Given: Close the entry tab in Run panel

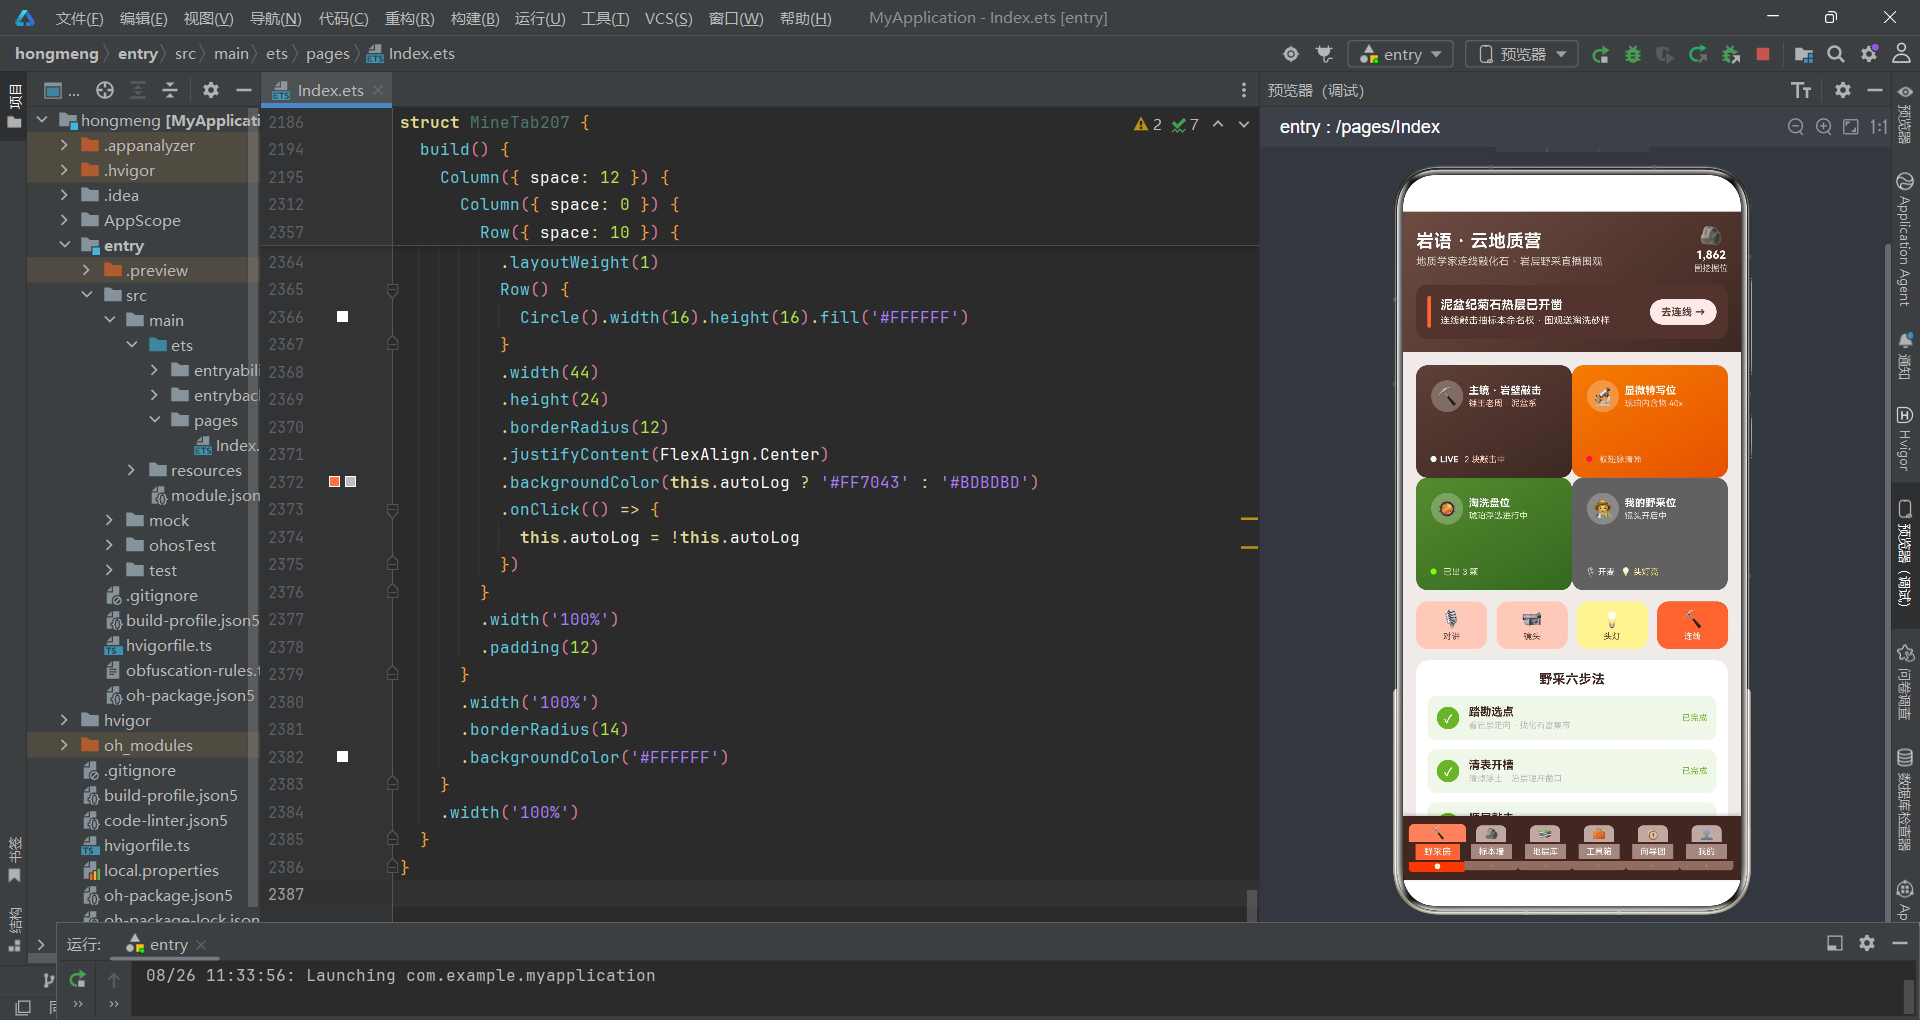Looking at the screenshot, I should coord(201,944).
